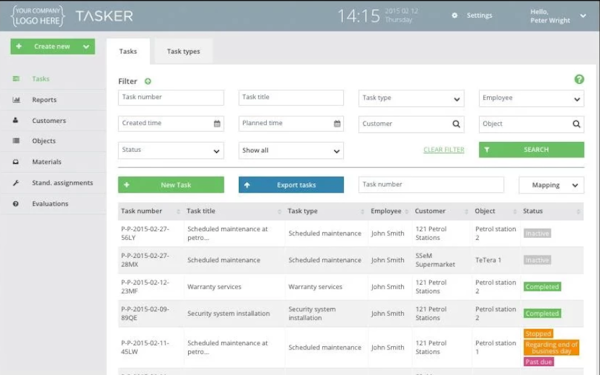The image size is (600, 375).
Task: Focus the Task title filter field
Action: (291, 98)
